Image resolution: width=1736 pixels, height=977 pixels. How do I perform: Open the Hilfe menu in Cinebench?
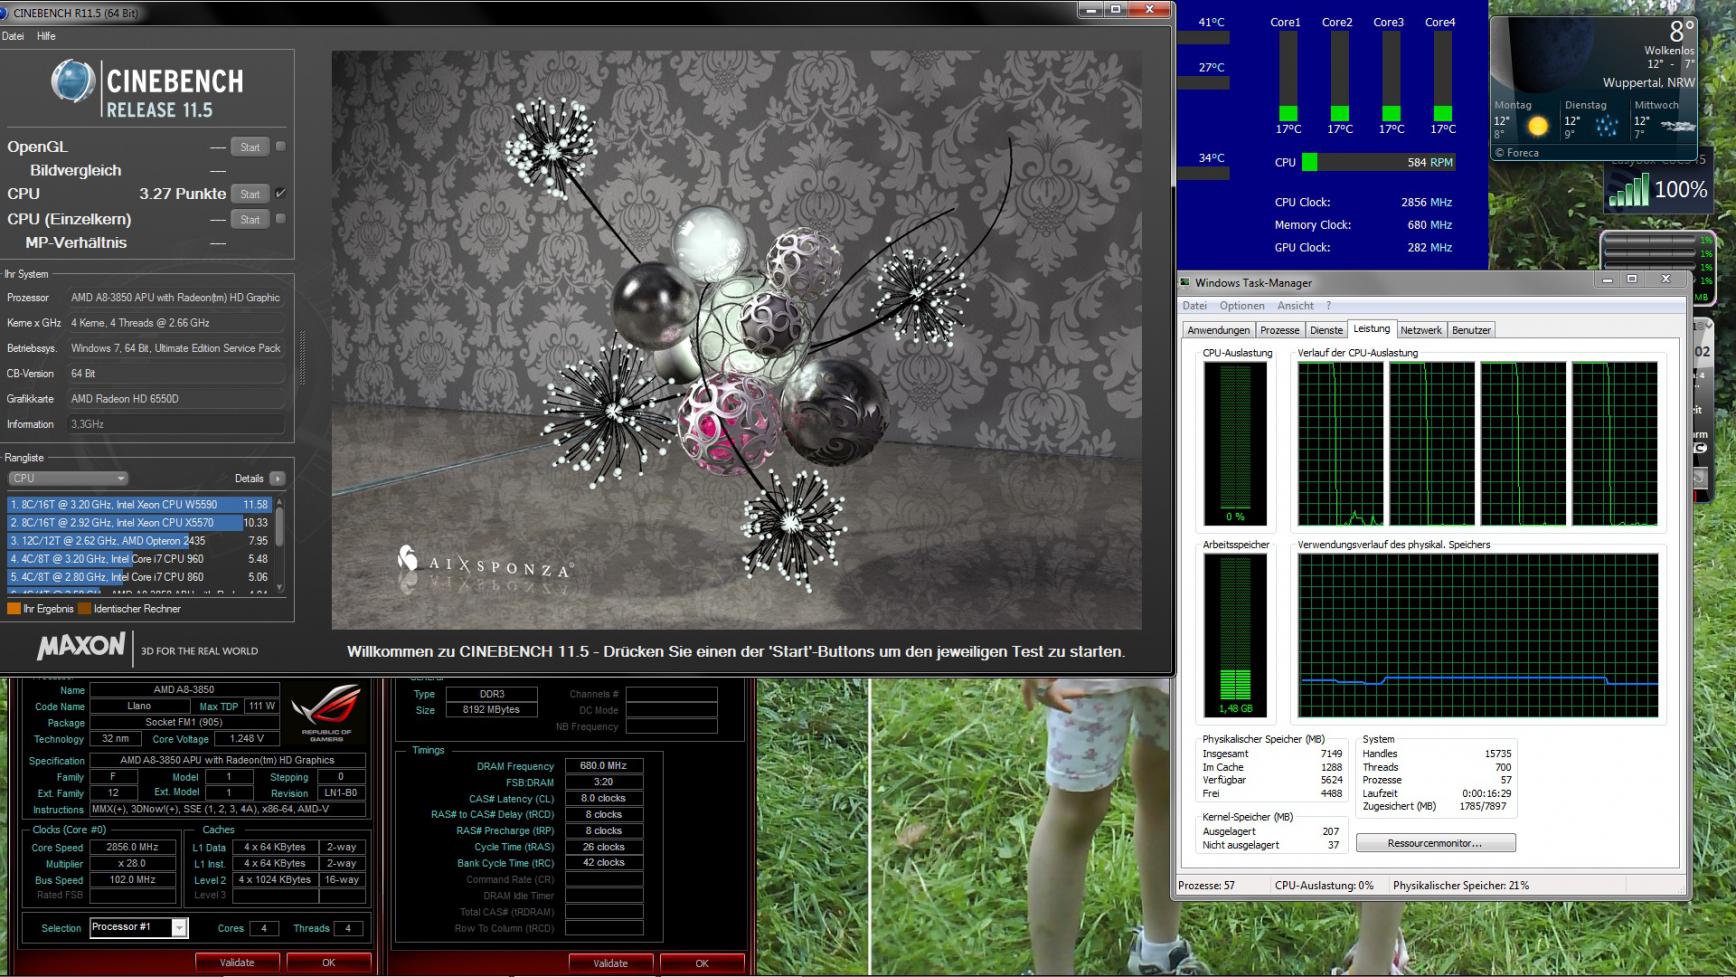coord(46,36)
